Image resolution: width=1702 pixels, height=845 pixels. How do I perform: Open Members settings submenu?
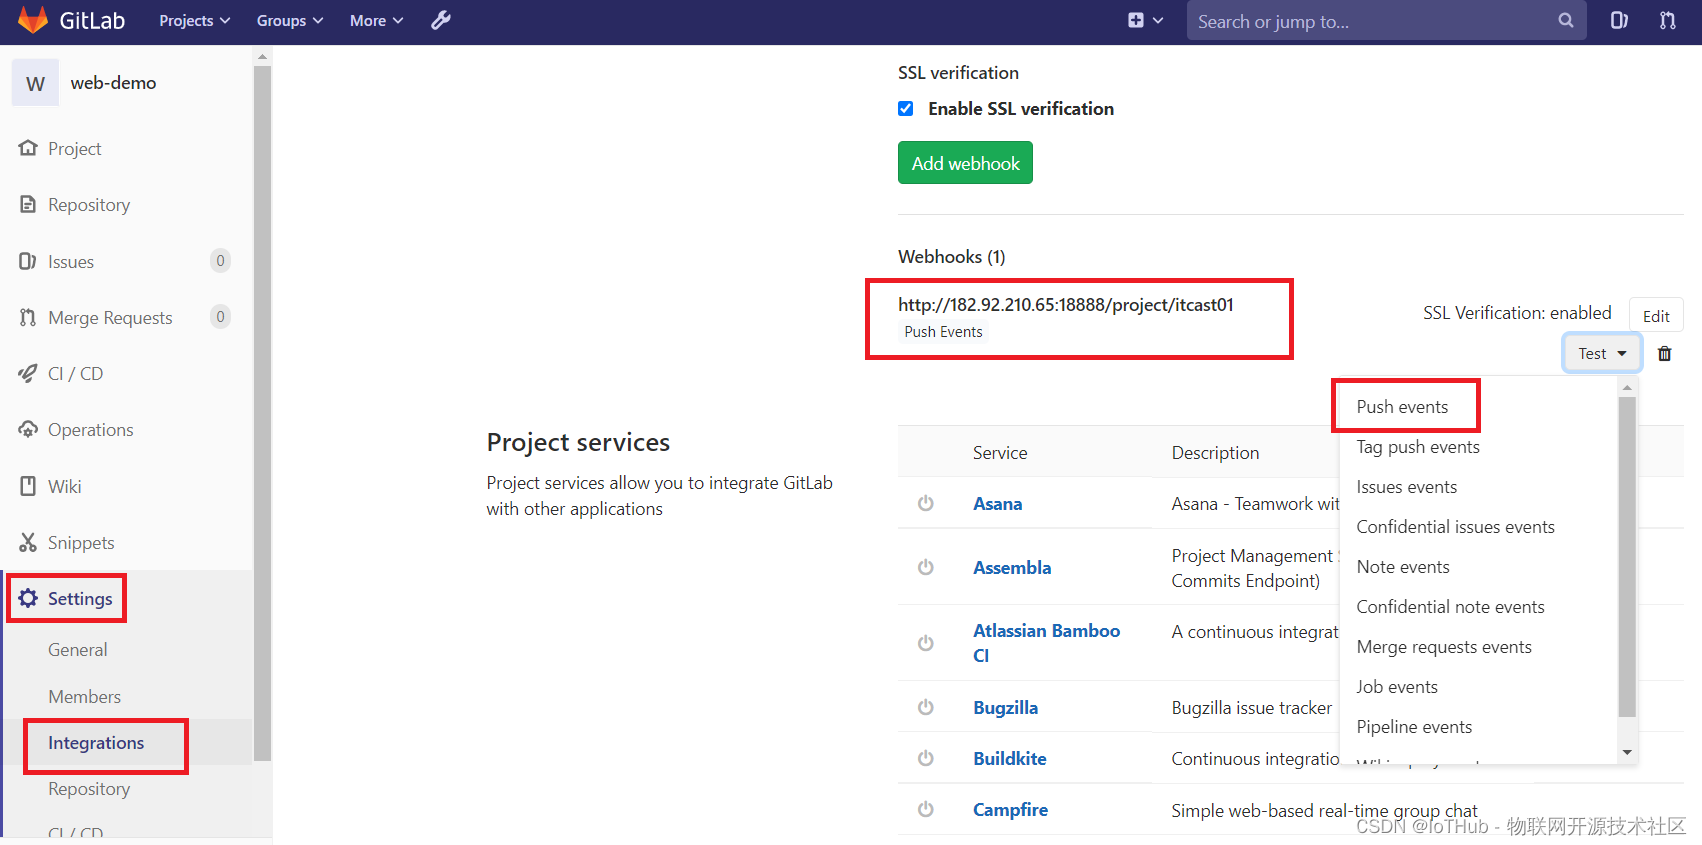pos(84,696)
